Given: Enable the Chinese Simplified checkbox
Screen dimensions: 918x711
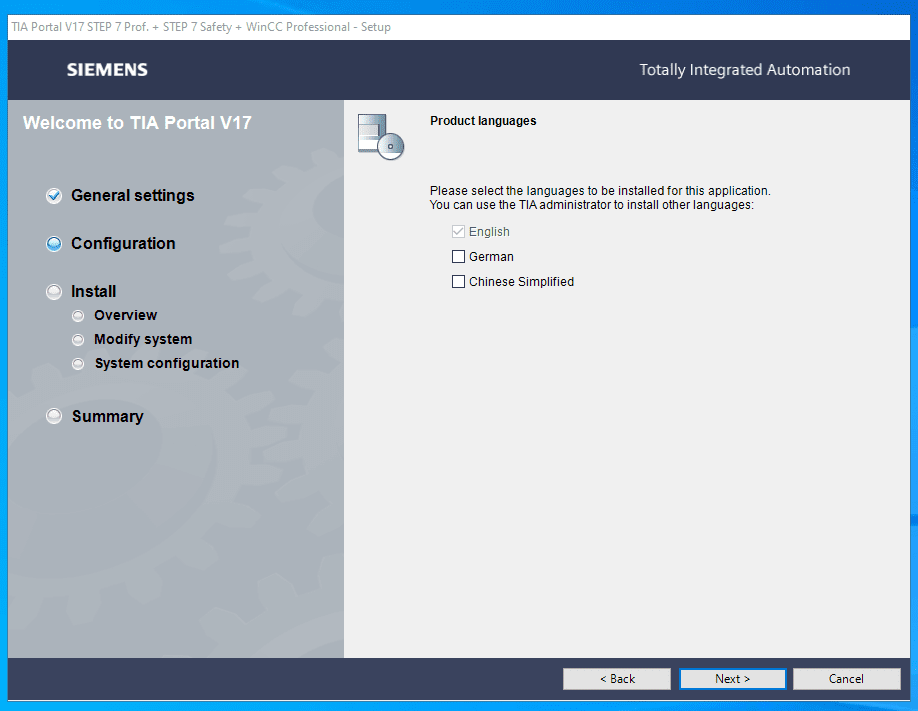Looking at the screenshot, I should pyautogui.click(x=458, y=282).
